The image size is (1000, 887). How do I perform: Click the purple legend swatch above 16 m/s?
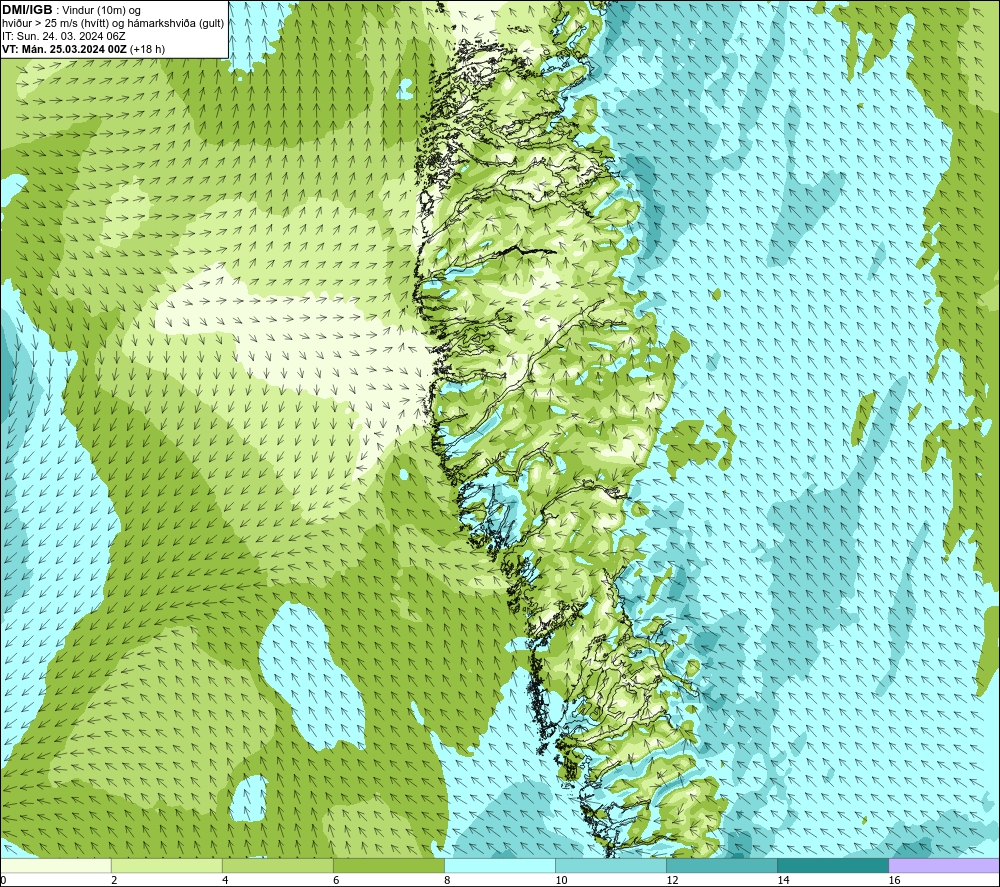click(944, 865)
